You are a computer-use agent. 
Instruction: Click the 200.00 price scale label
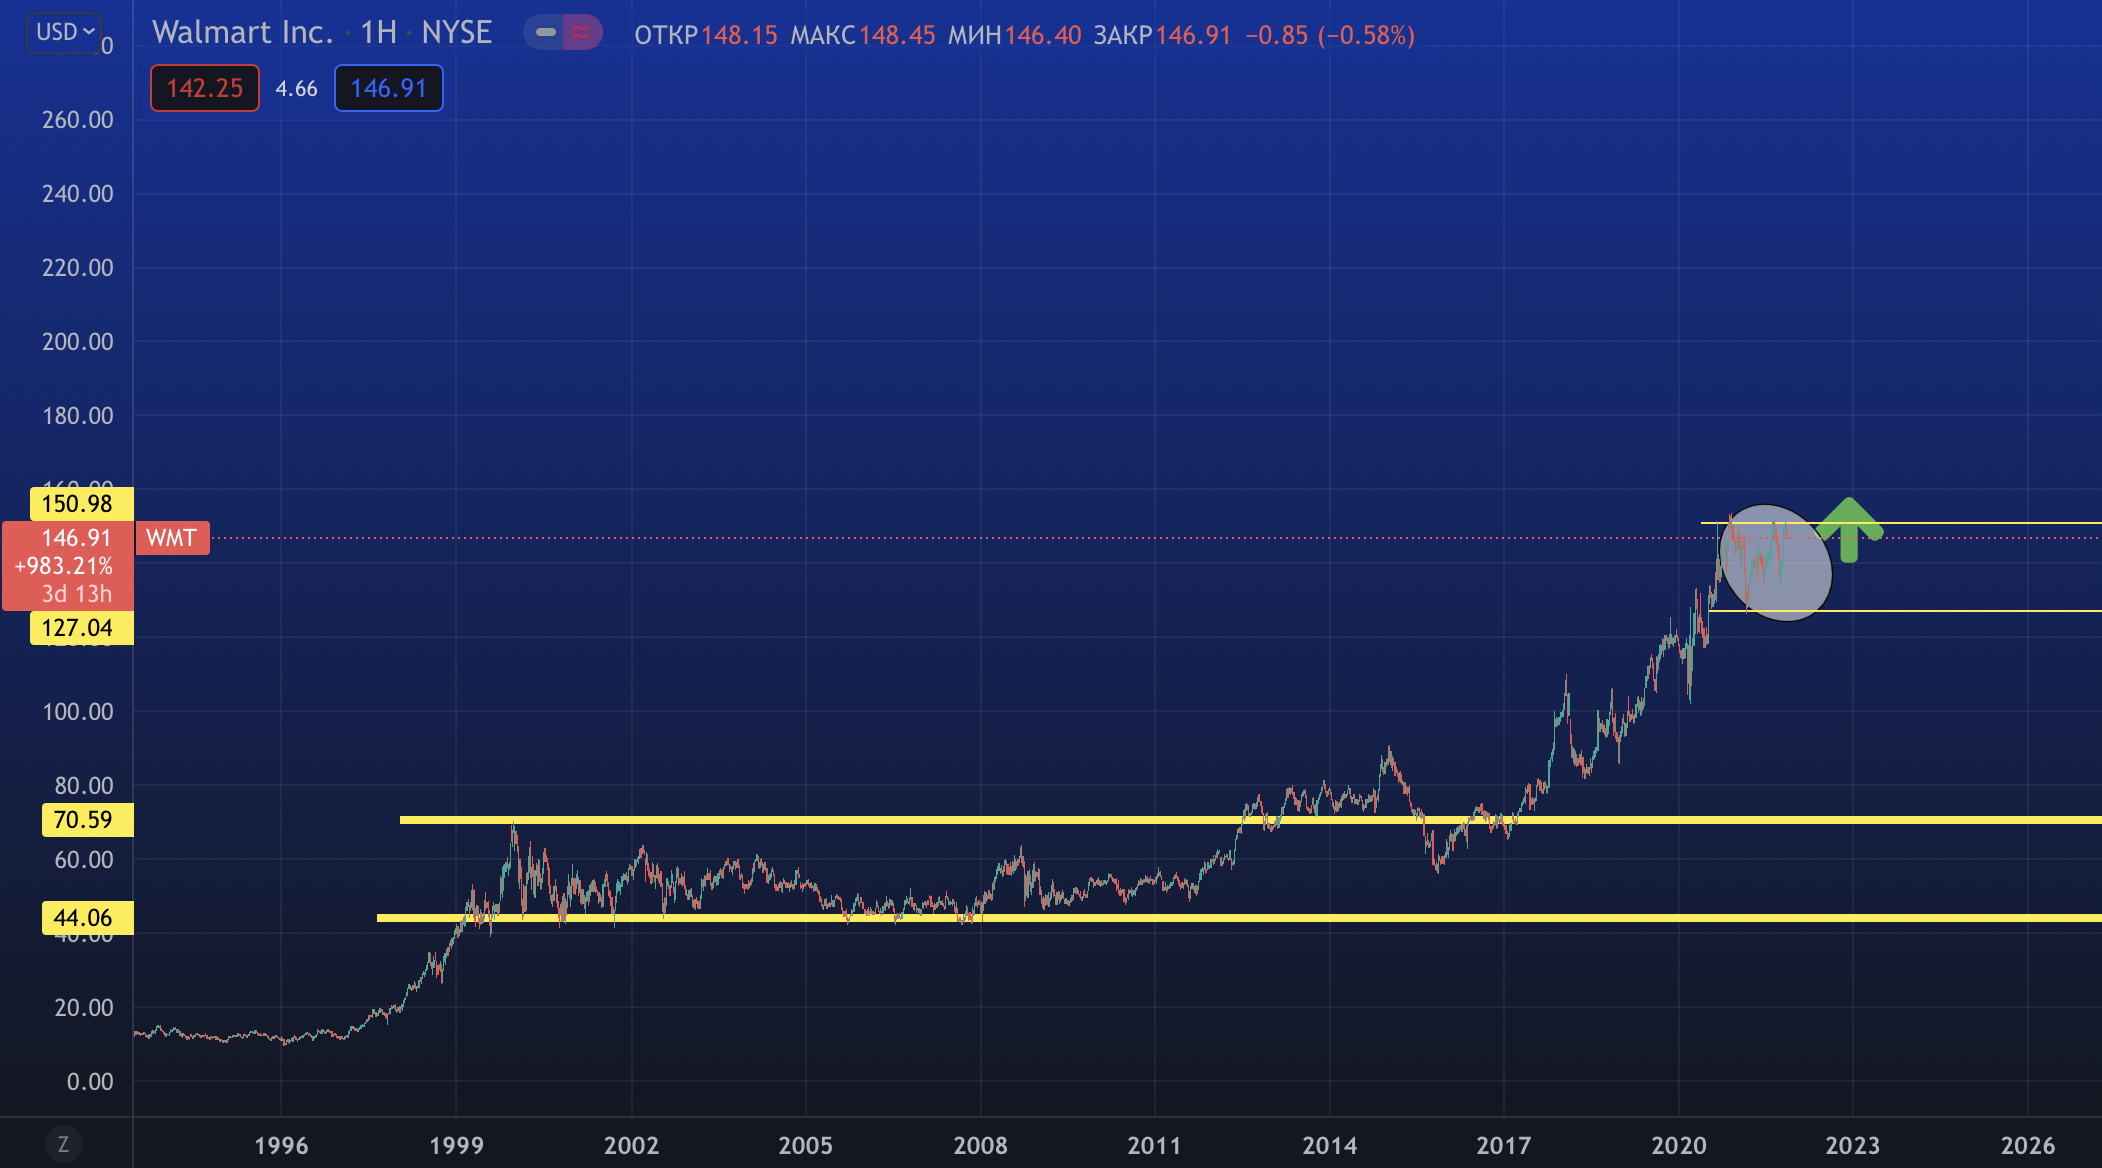(78, 342)
